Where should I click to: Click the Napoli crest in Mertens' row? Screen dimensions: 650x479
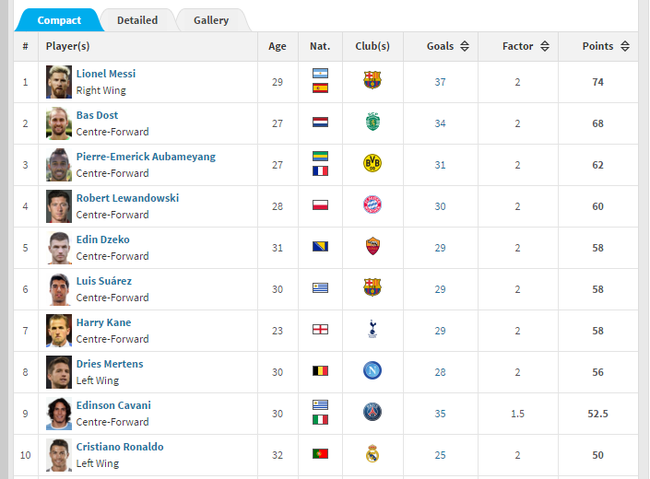pyautogui.click(x=372, y=371)
